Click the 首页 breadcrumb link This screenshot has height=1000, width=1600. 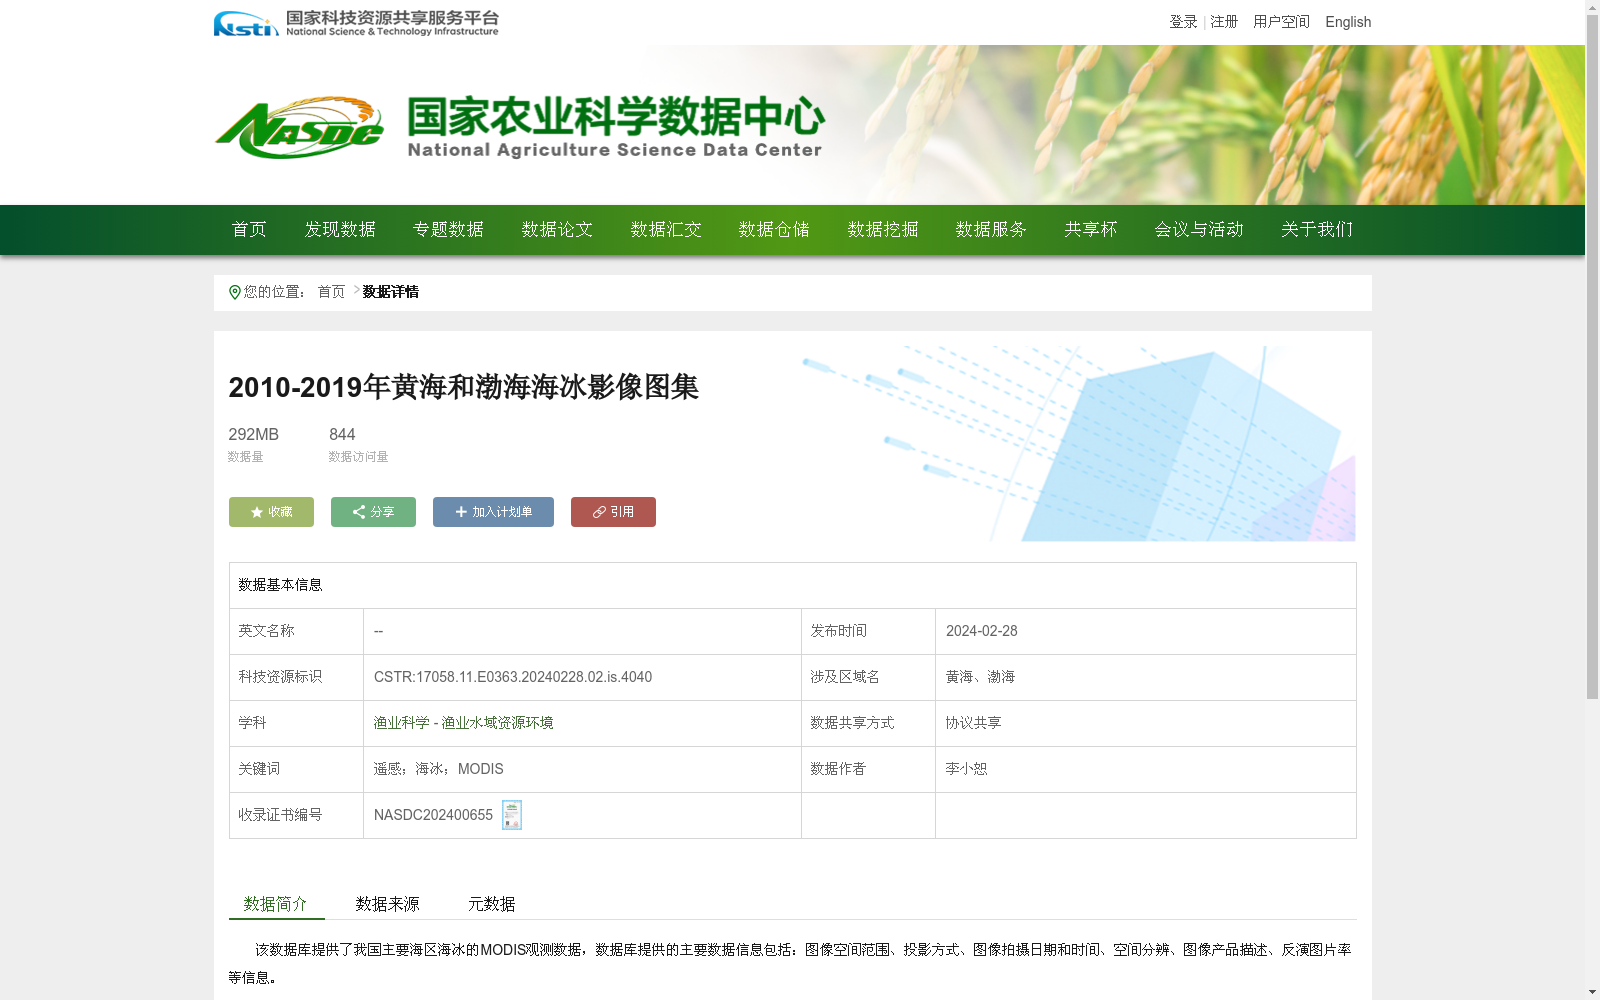pos(331,292)
